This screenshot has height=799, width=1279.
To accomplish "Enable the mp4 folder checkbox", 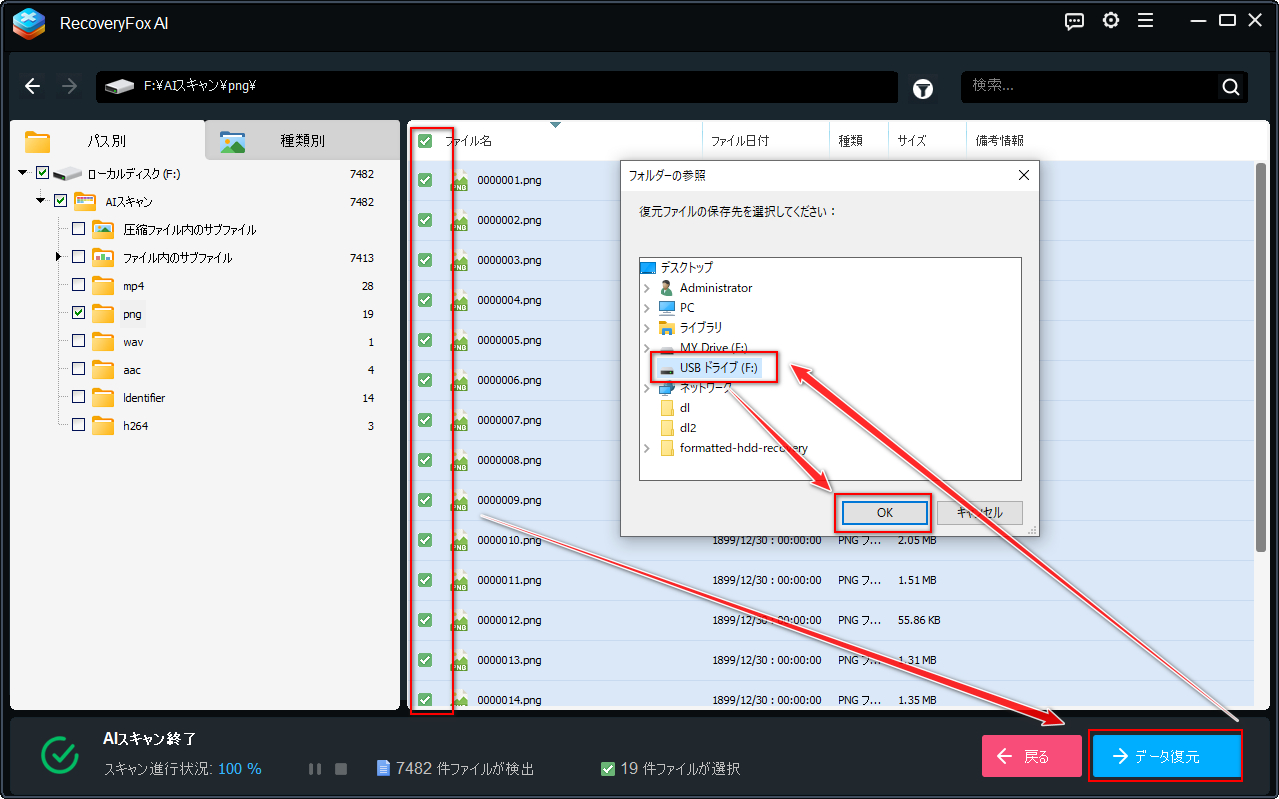I will click(78, 286).
